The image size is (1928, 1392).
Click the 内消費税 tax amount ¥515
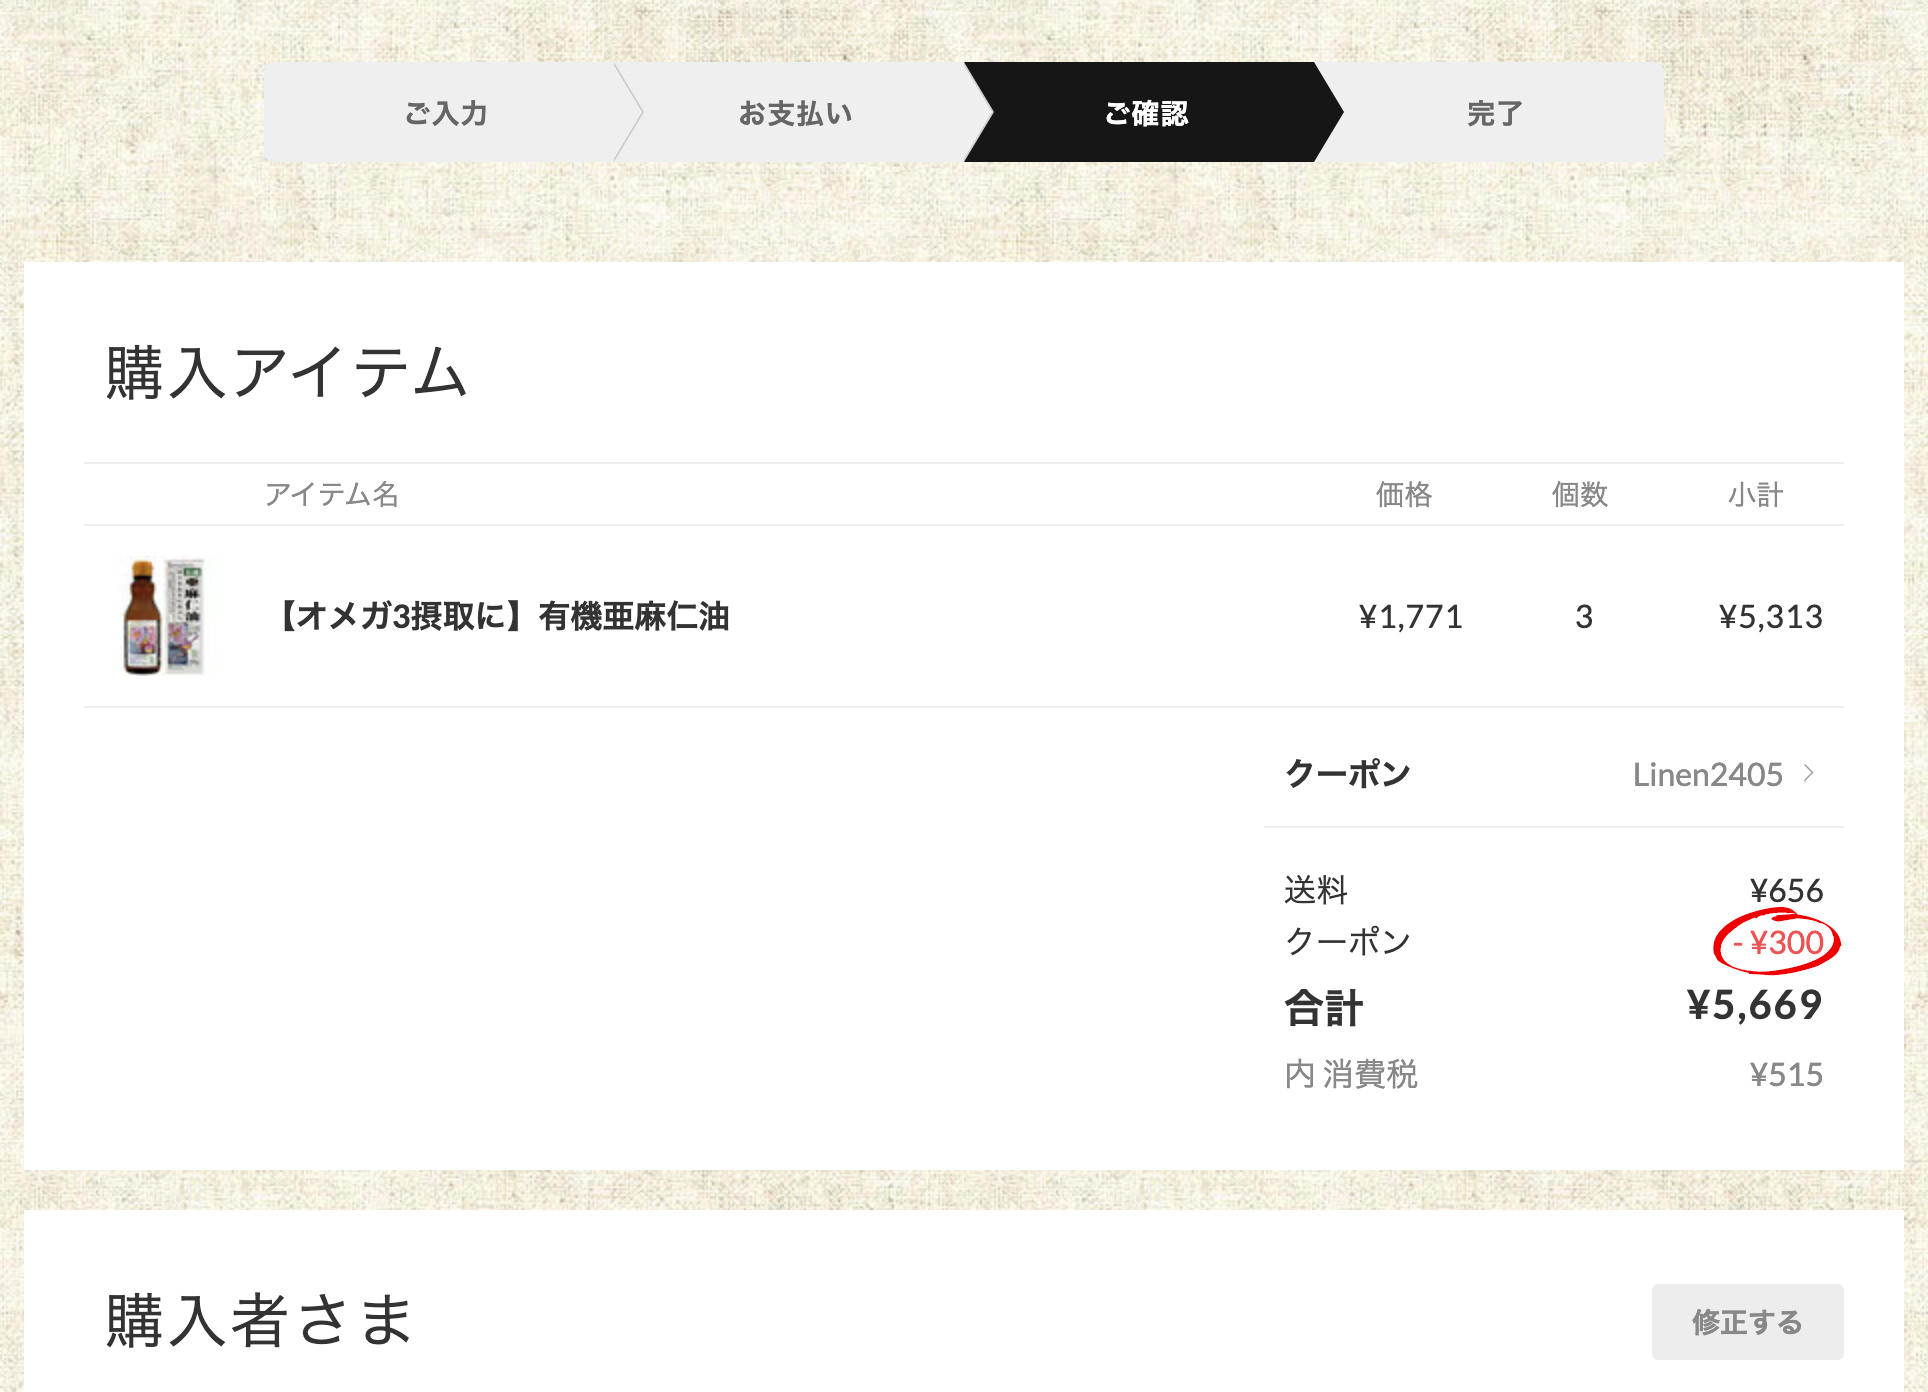[x=1786, y=1074]
